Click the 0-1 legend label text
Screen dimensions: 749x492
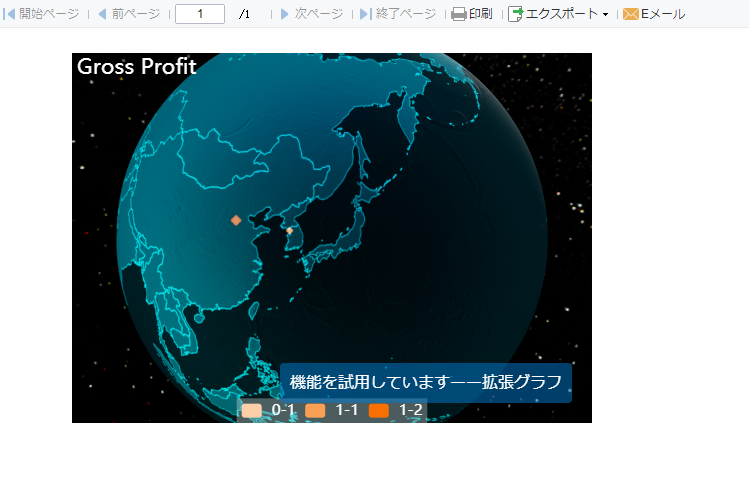(x=283, y=410)
